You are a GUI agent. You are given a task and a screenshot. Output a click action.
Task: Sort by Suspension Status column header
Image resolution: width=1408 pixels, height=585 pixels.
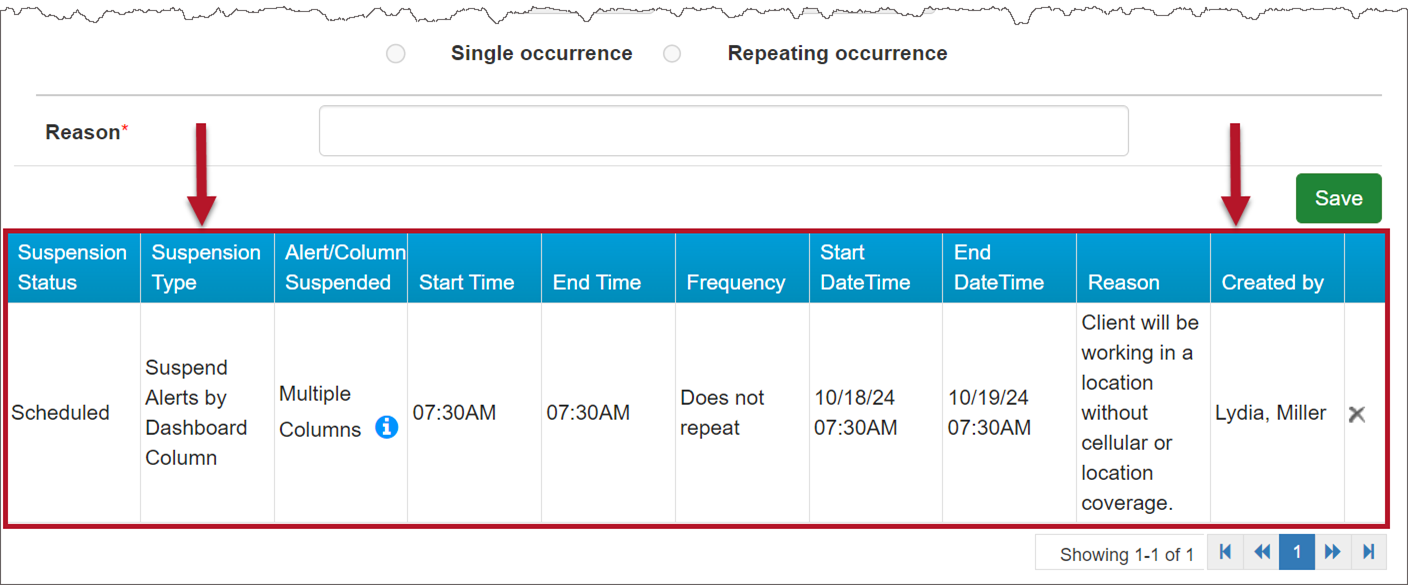(x=72, y=267)
